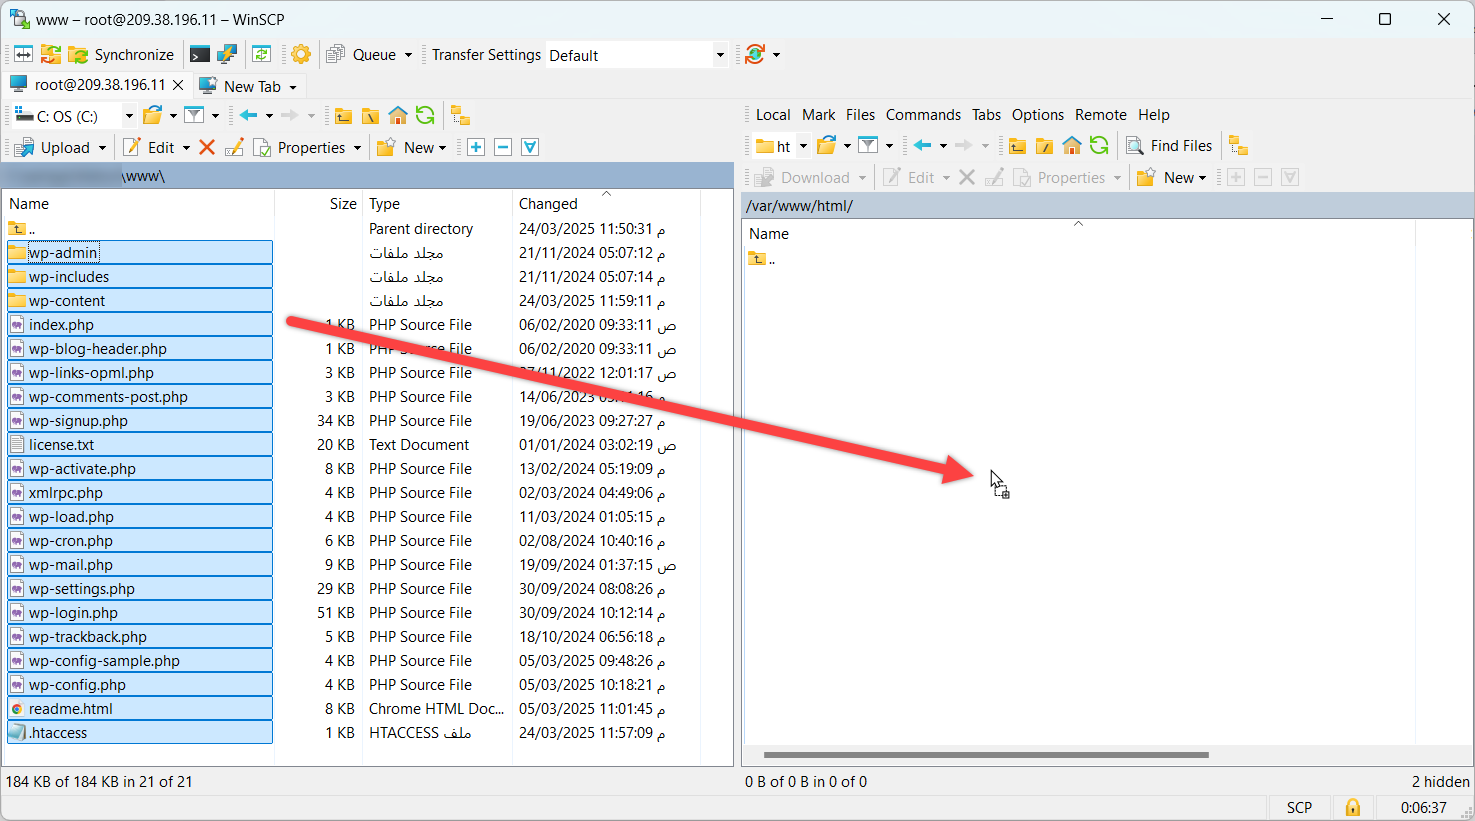Screen dimensions: 1475x821
Task: Click the local rename icon
Action: 234,147
